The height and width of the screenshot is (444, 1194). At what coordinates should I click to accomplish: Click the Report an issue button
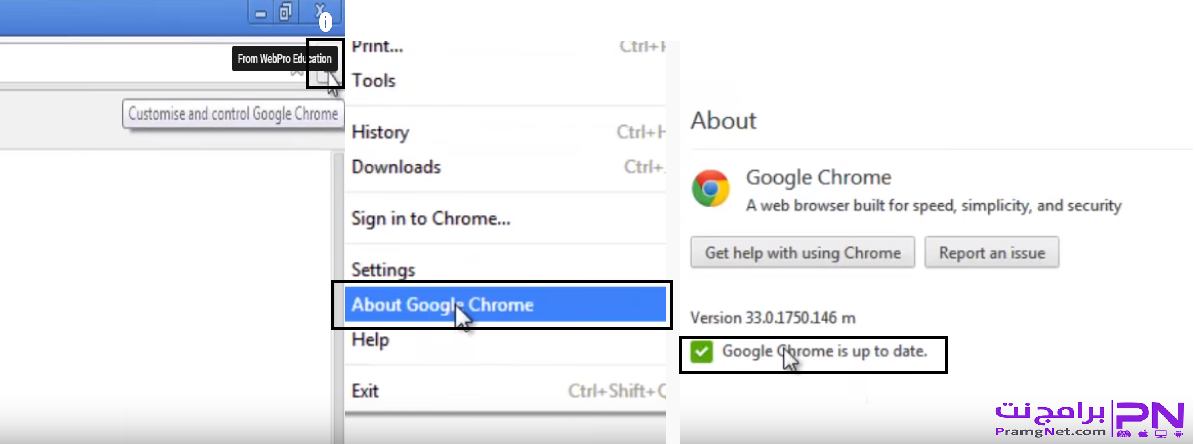click(991, 253)
